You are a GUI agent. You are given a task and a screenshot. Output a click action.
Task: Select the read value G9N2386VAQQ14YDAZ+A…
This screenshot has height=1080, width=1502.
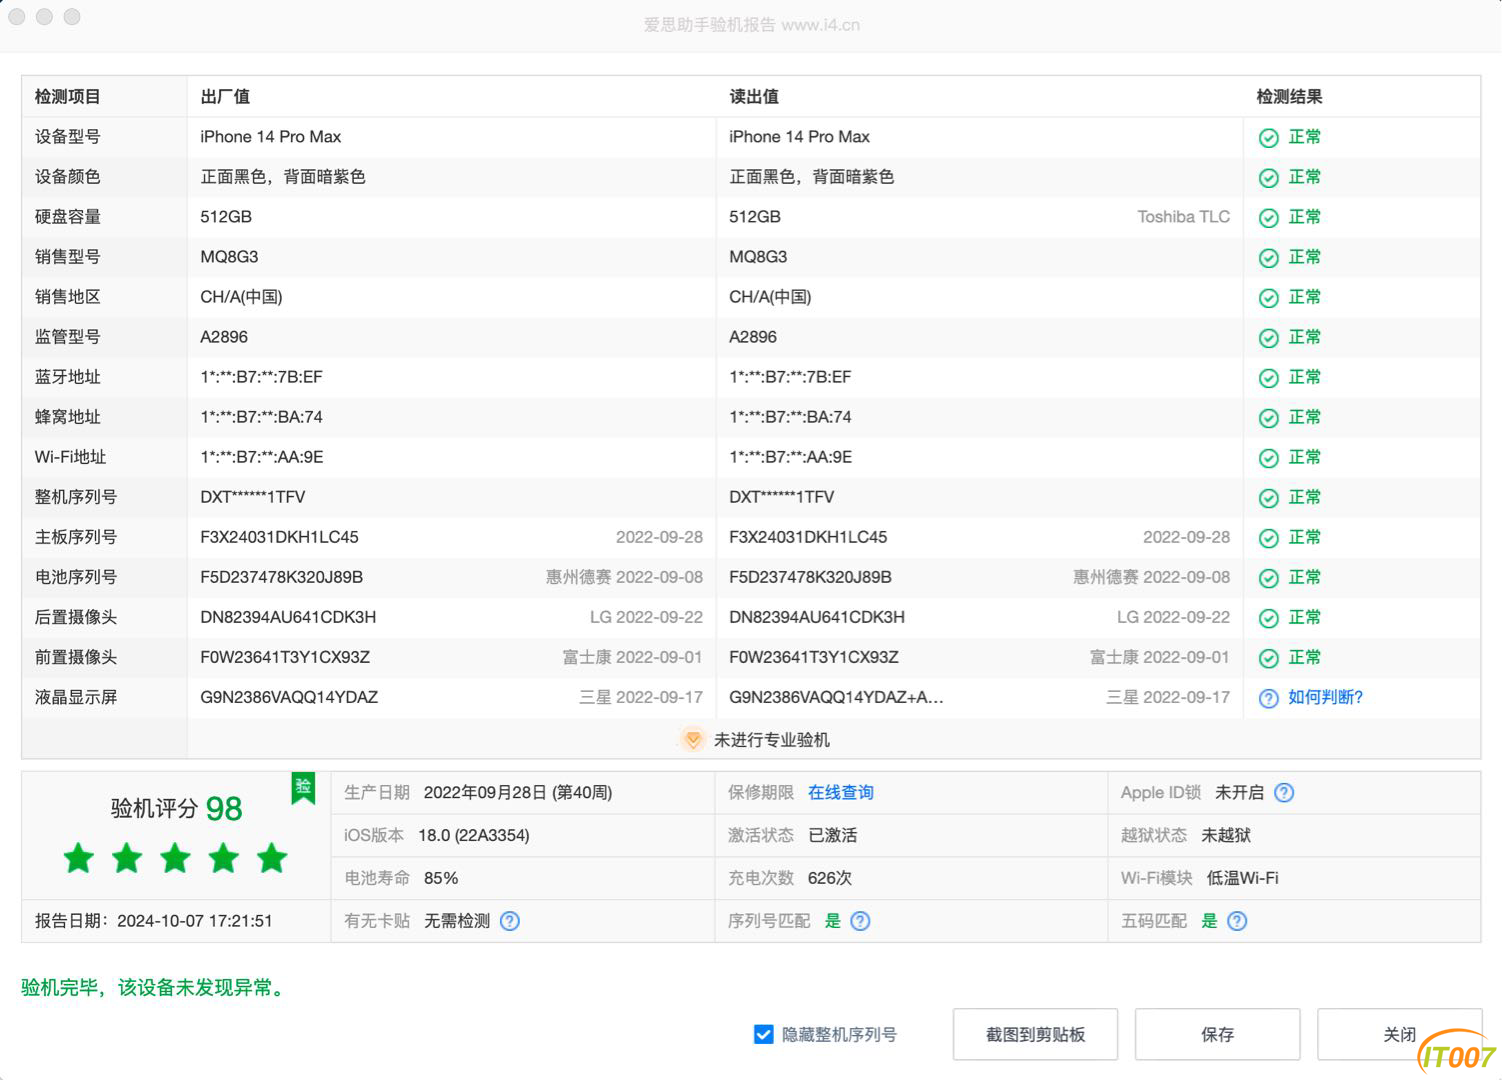[836, 697]
